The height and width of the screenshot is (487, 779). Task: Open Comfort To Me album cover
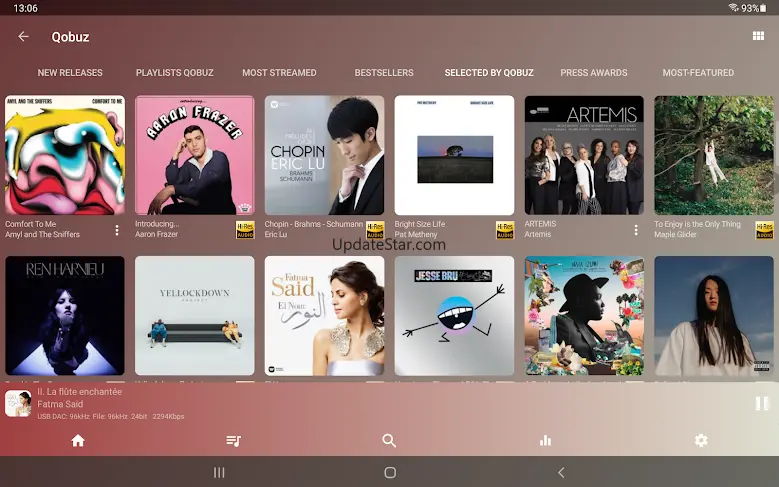[65, 155]
